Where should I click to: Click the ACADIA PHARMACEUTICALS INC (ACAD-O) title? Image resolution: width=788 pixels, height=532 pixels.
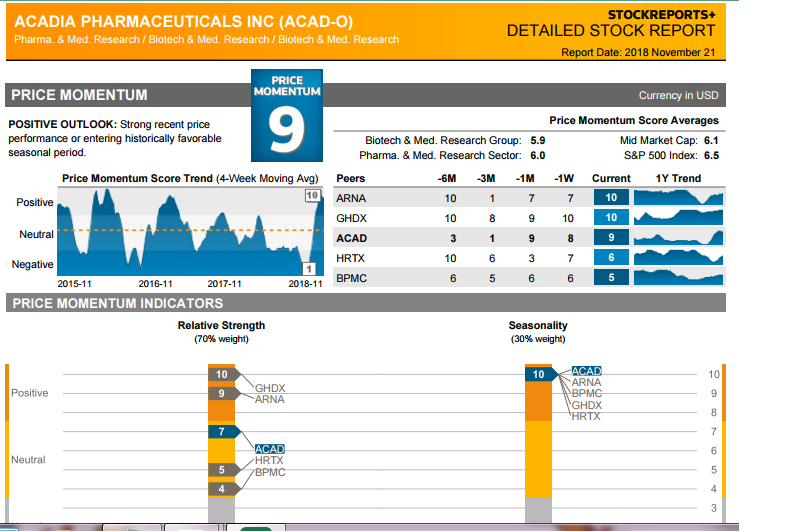[183, 22]
